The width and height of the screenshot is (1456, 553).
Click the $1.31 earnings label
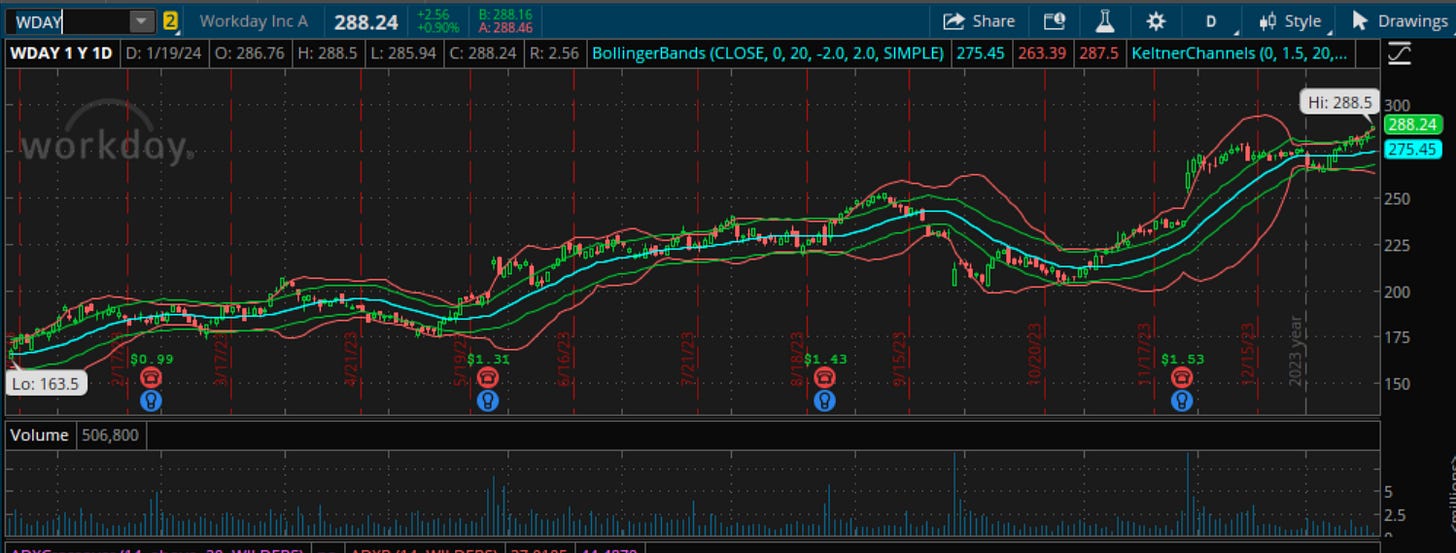click(x=488, y=358)
